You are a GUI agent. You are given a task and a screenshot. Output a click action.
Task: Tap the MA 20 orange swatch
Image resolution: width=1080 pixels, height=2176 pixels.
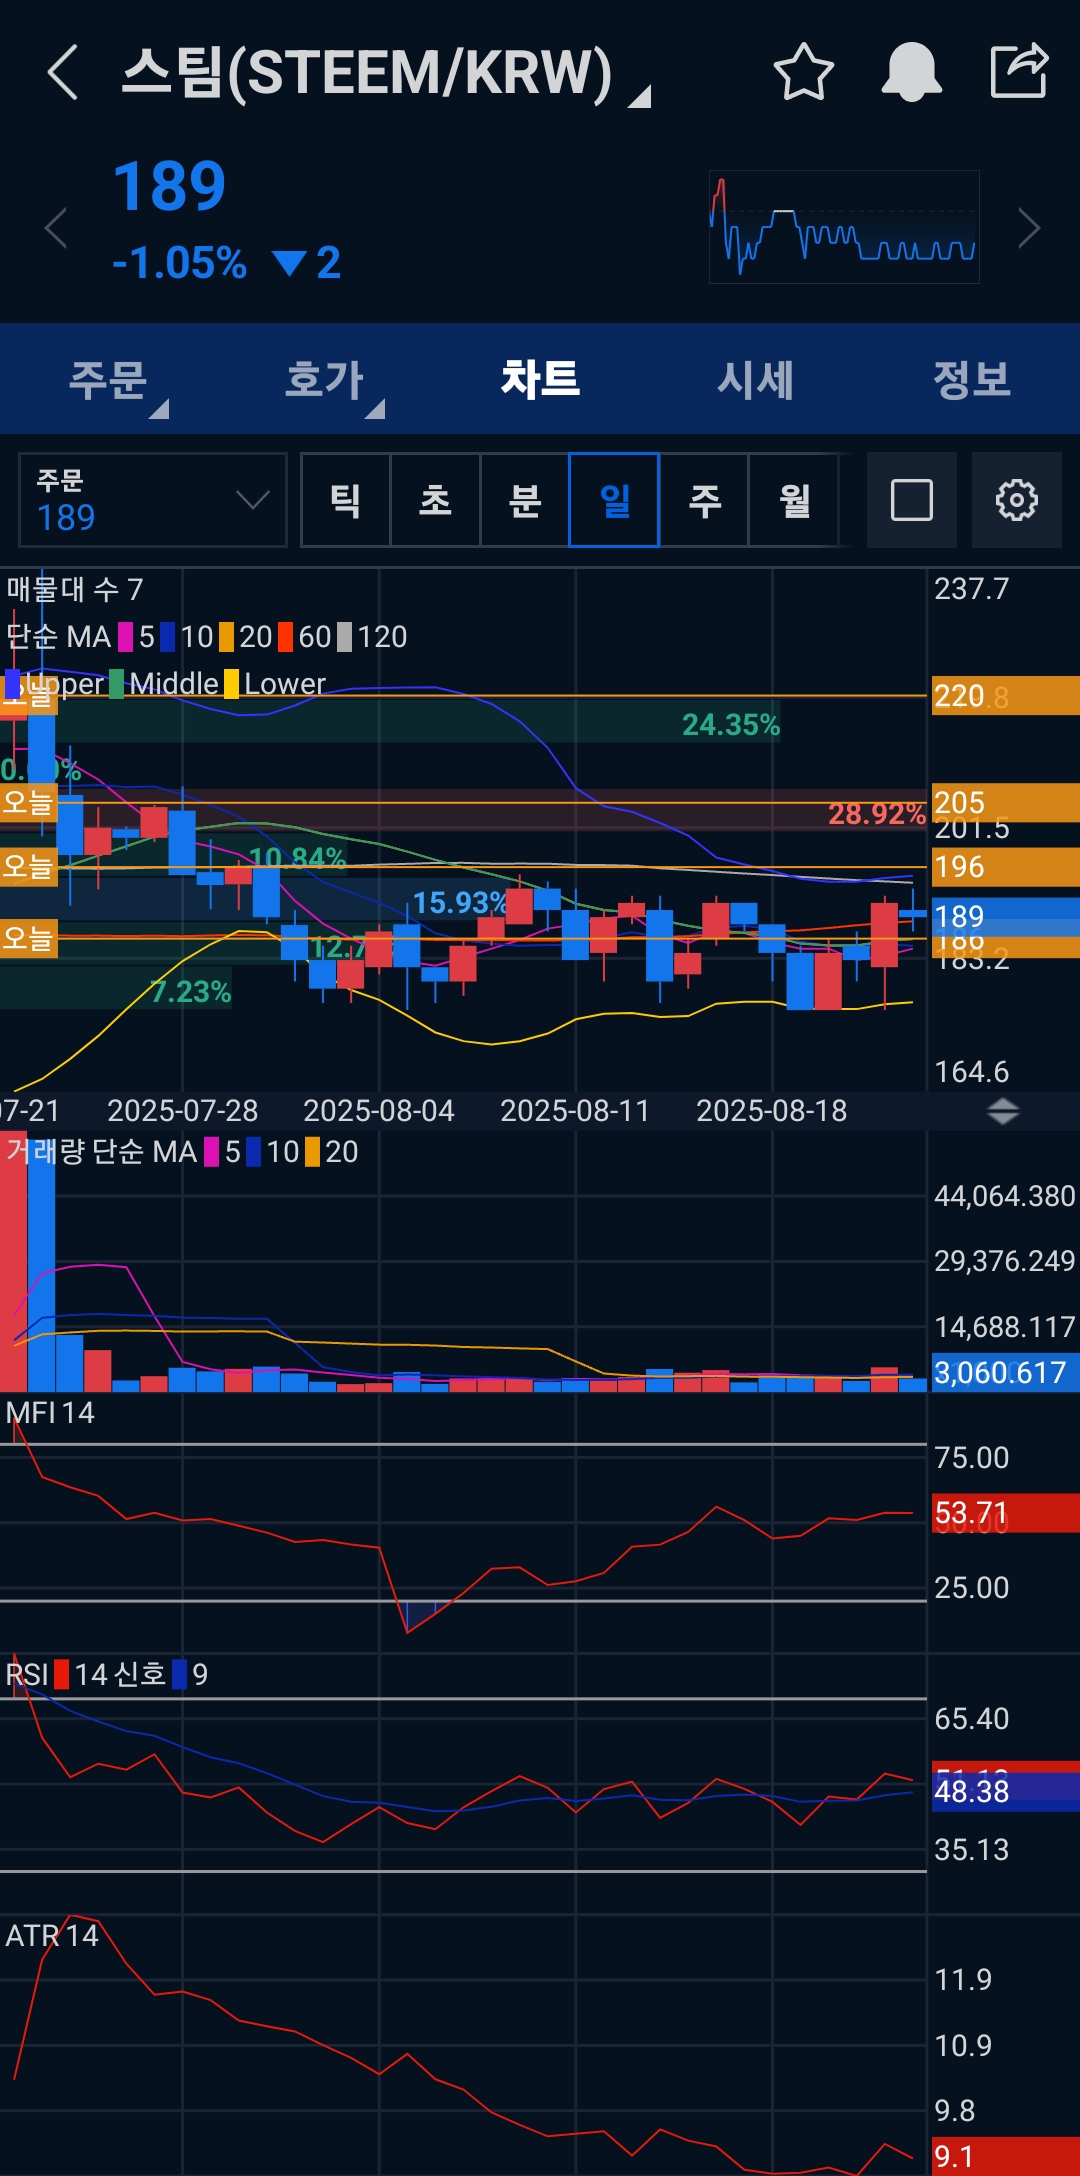pyautogui.click(x=227, y=637)
